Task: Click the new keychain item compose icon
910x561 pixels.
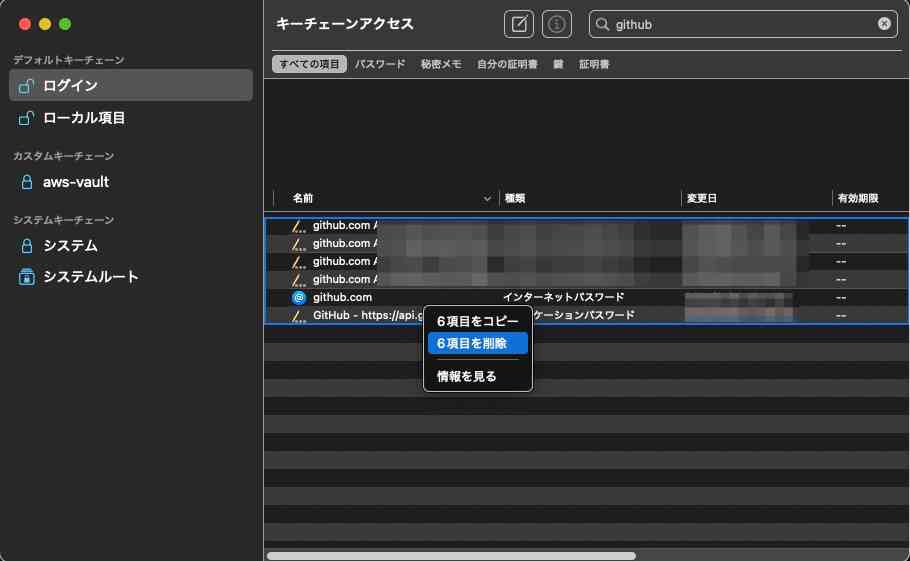Action: 518,24
